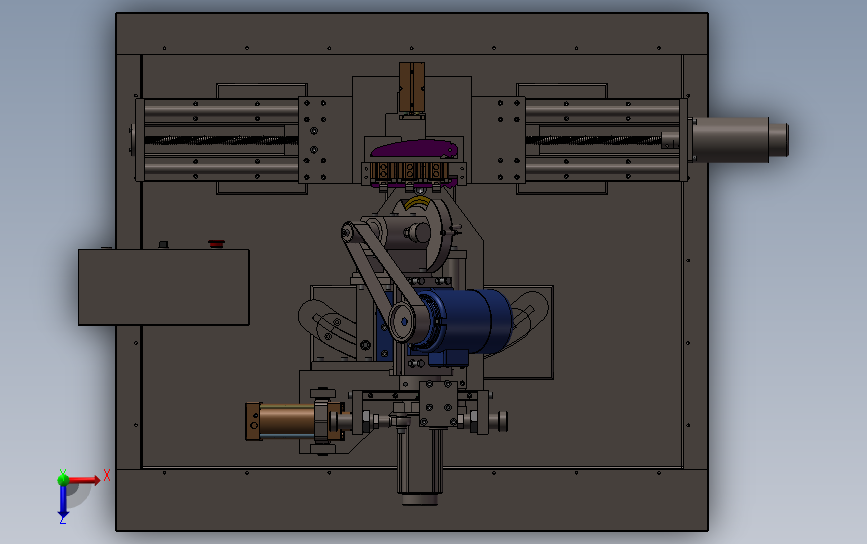The image size is (867, 544).
Task: Select the left lead screw
Action: click(221, 140)
